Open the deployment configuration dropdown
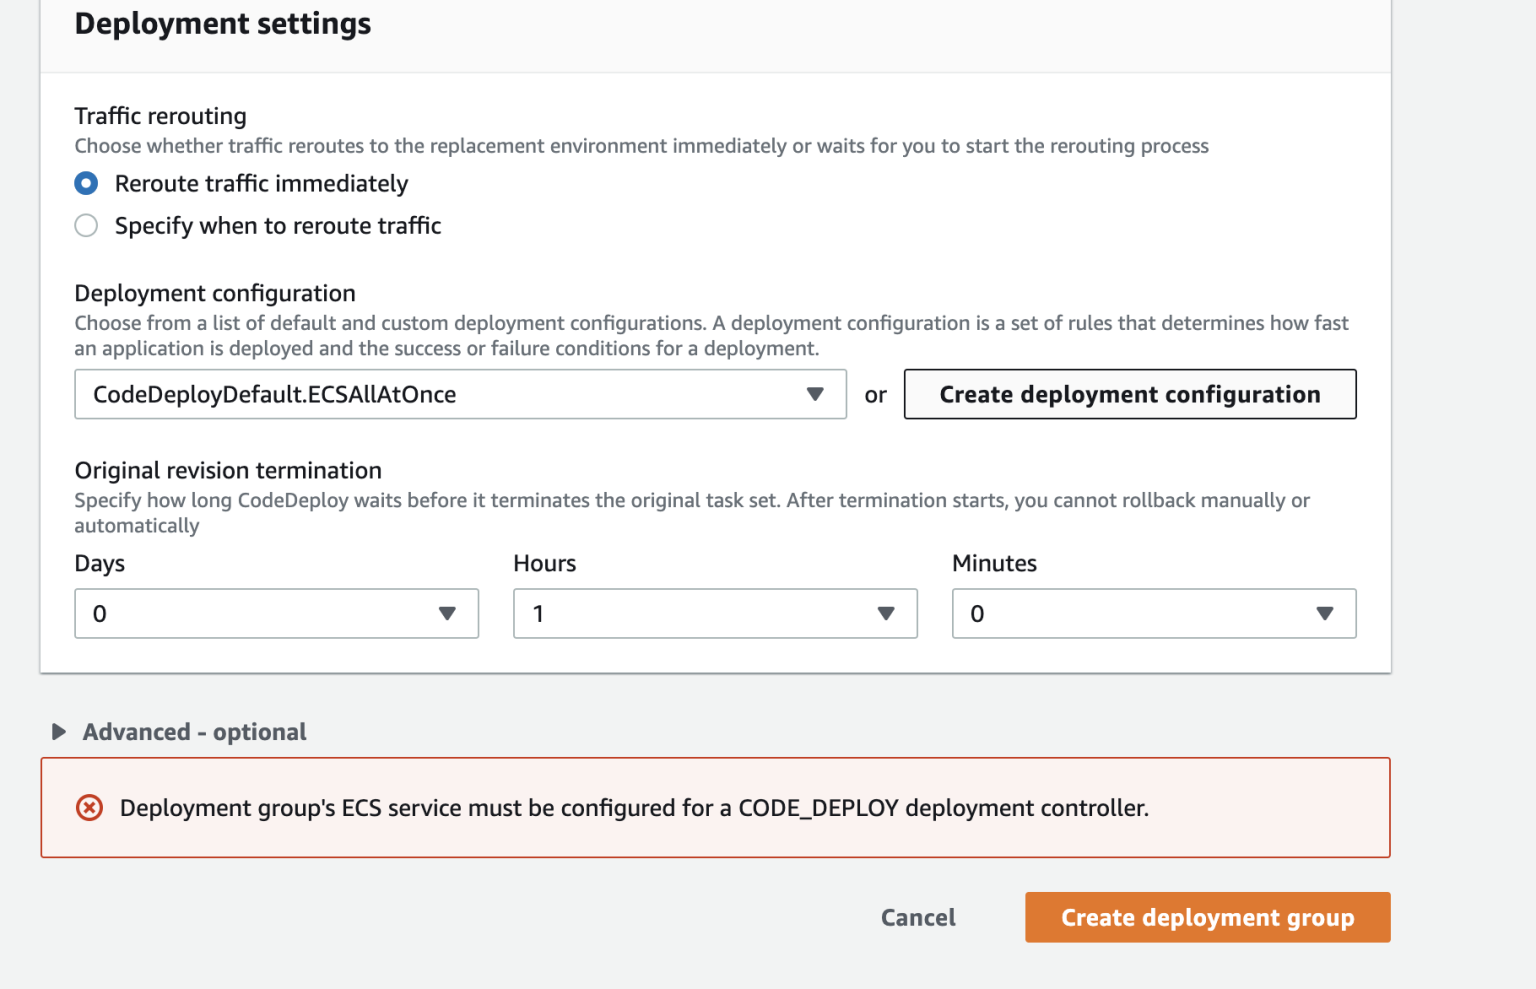 pos(460,394)
